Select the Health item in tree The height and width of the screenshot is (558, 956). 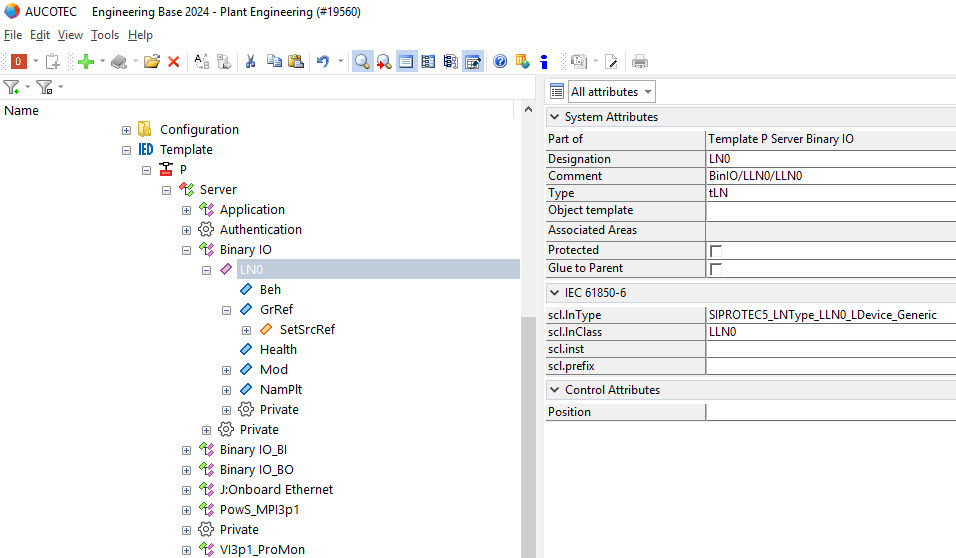coord(278,350)
